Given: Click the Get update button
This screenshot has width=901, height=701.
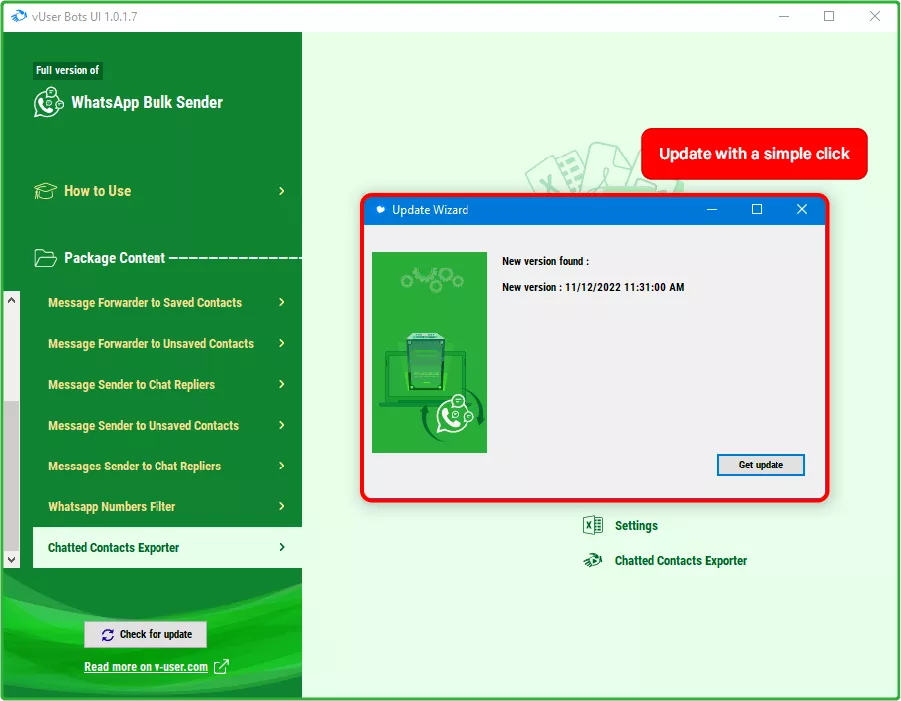Looking at the screenshot, I should 760,465.
